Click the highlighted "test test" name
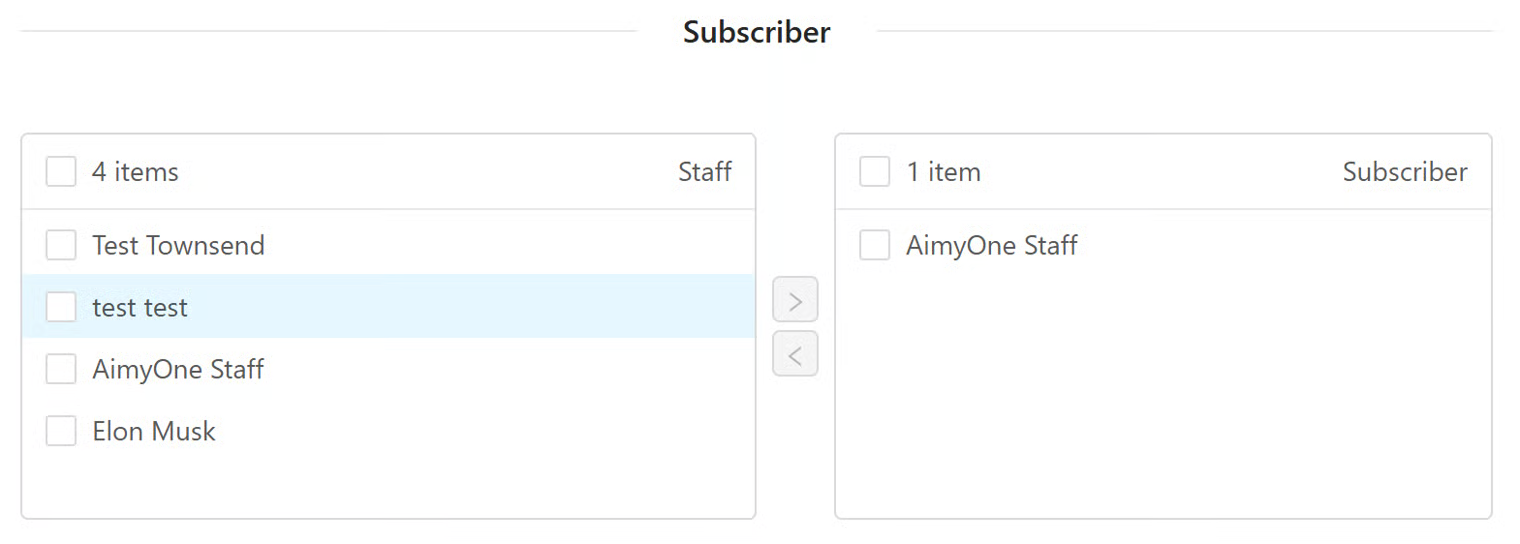The width and height of the screenshot is (1520, 544). pyautogui.click(x=140, y=307)
